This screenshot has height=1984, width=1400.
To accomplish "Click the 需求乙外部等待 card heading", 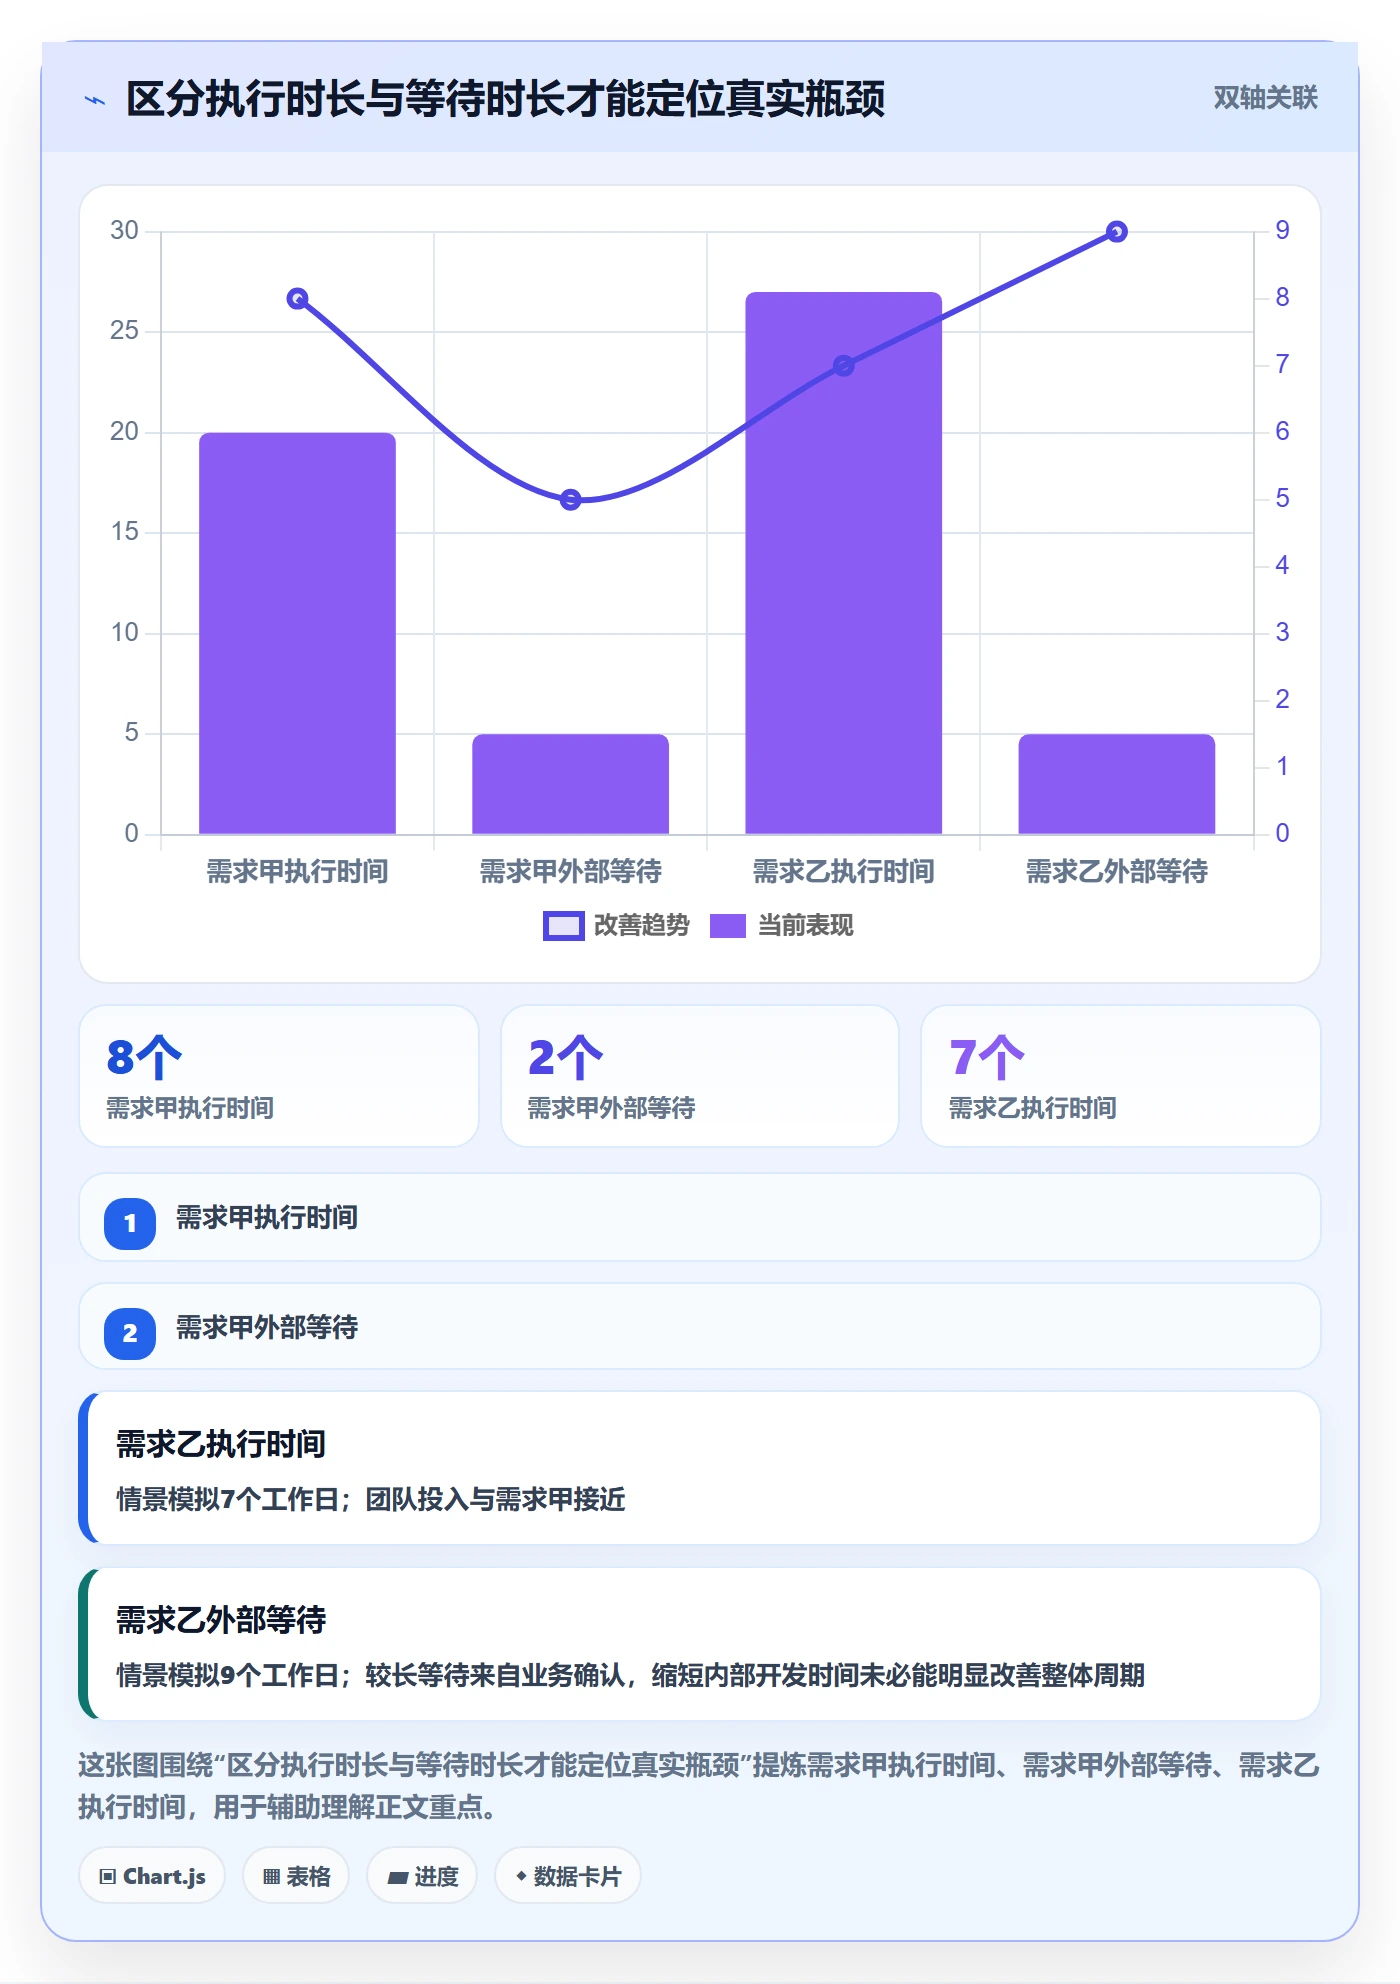I will [x=221, y=1620].
